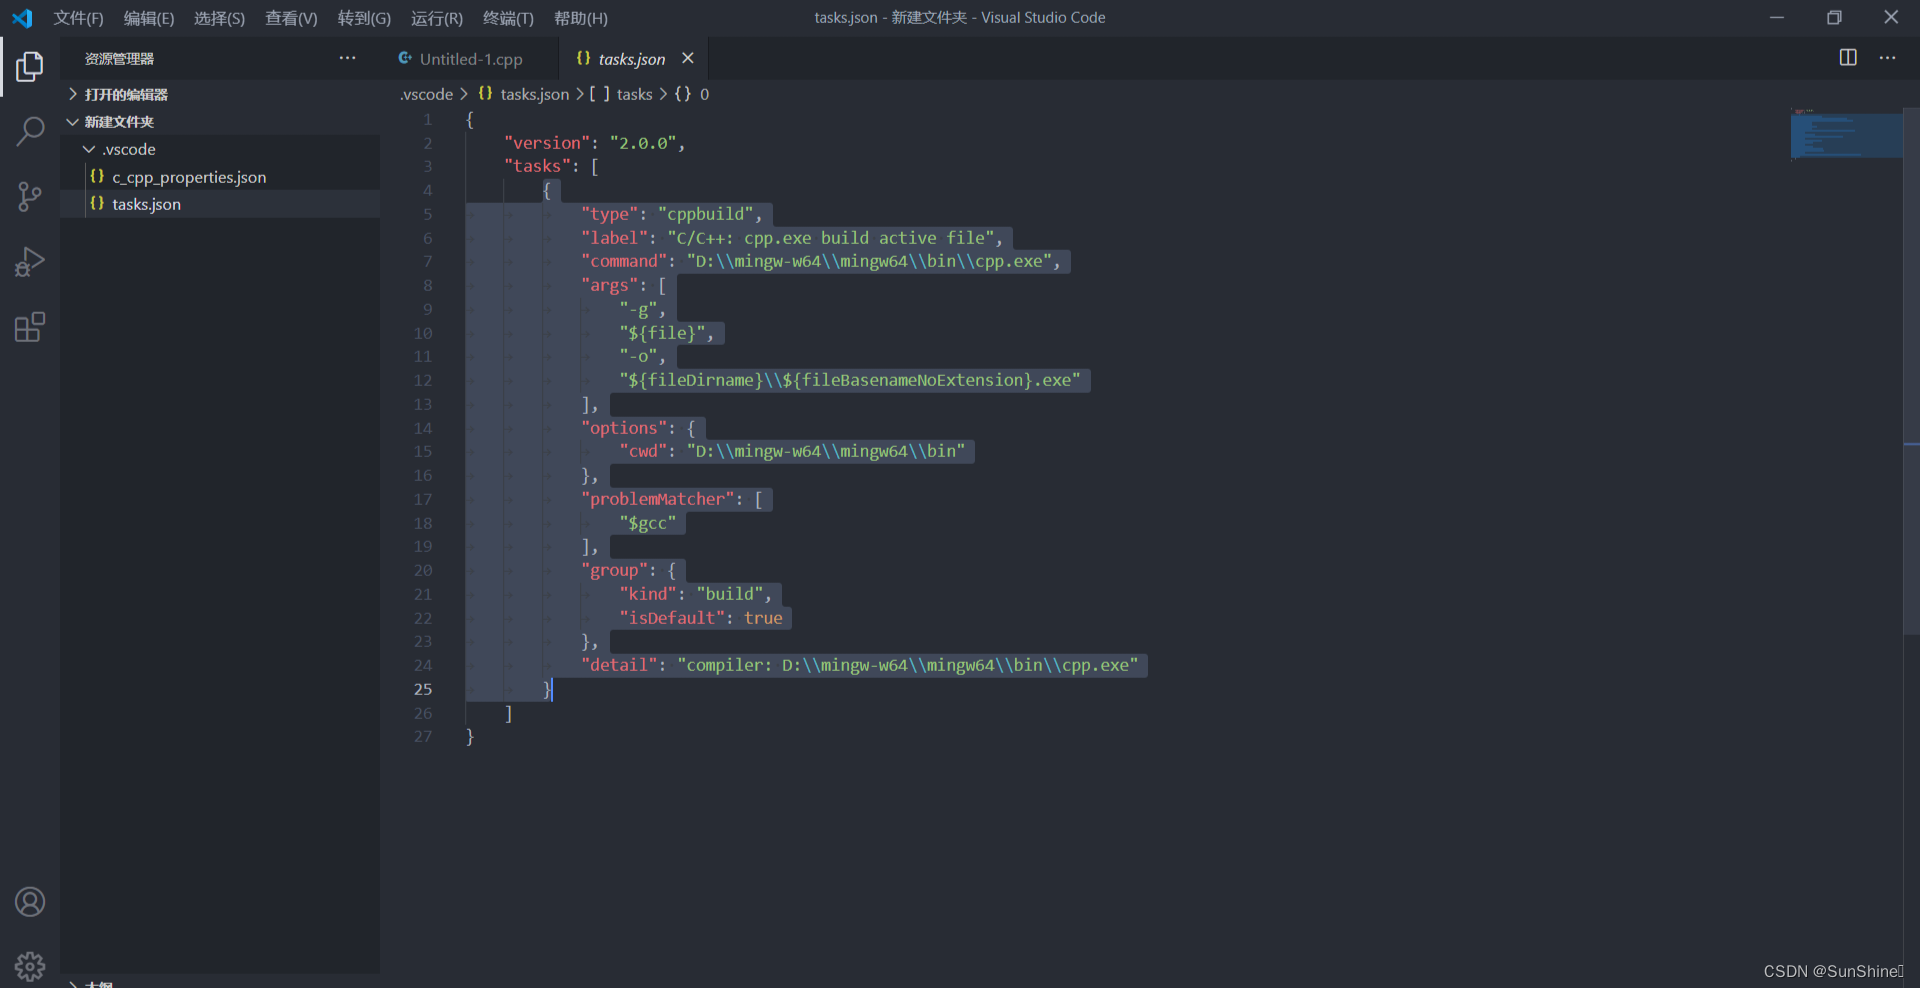Viewport: 1920px width, 988px height.
Task: Open the Extensions view
Action: click(30, 327)
